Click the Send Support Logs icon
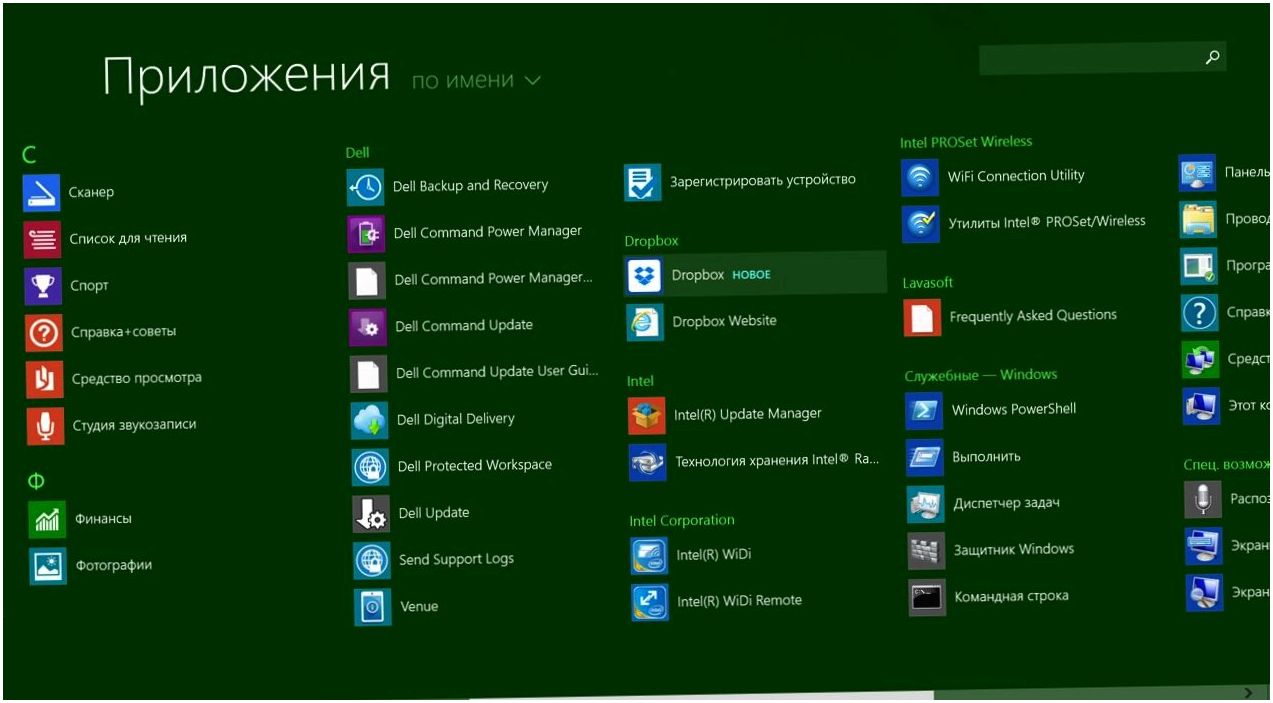The width and height of the screenshot is (1273, 703). coord(372,560)
